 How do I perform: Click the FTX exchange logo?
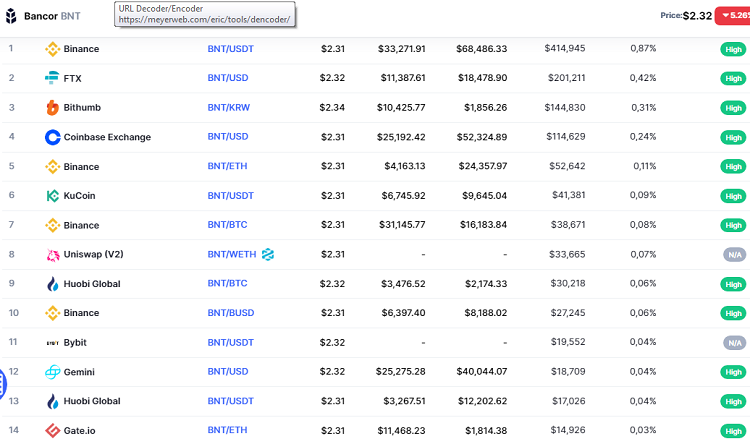[52, 78]
